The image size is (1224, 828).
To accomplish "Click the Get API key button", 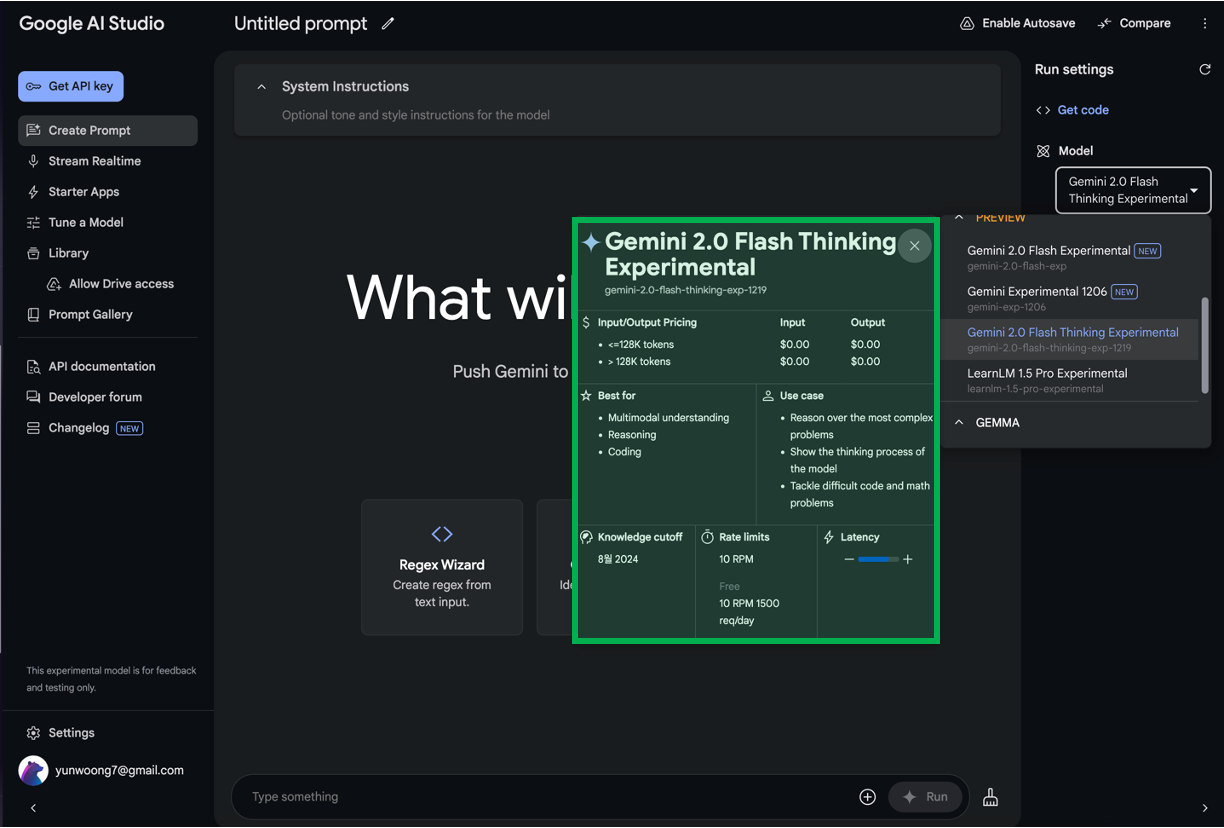I will (x=71, y=86).
